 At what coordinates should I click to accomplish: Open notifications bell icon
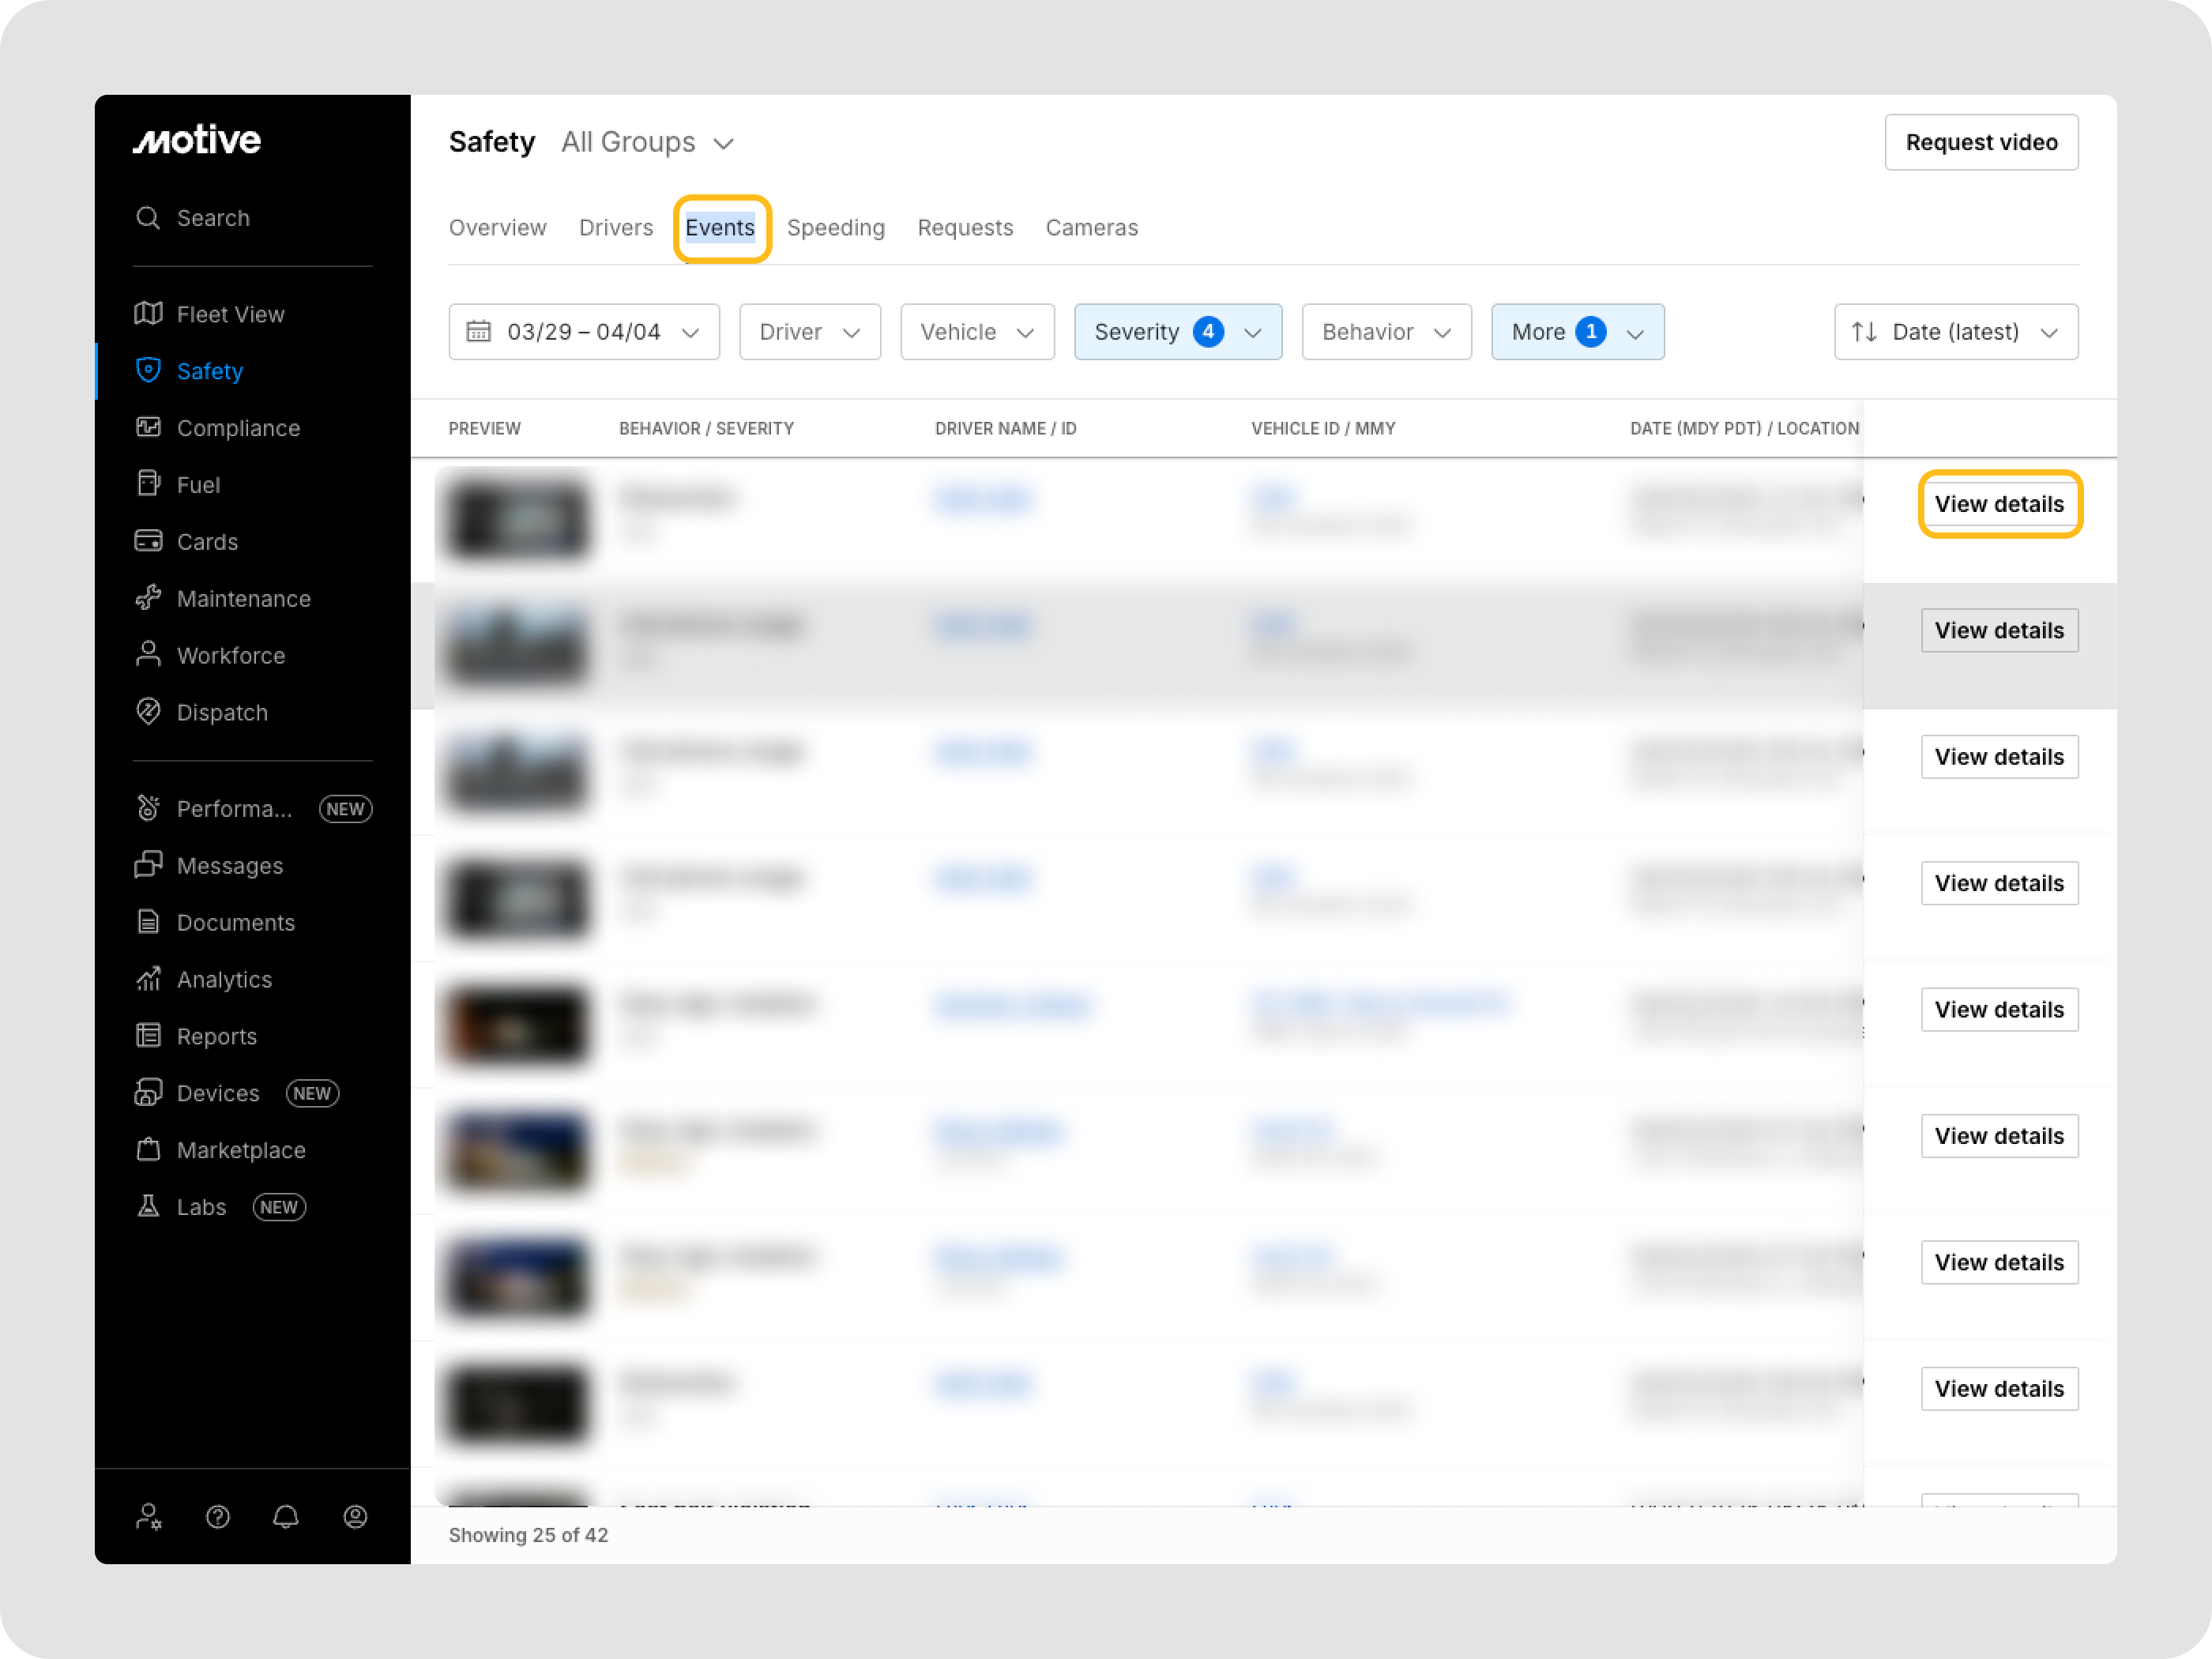pyautogui.click(x=286, y=1517)
